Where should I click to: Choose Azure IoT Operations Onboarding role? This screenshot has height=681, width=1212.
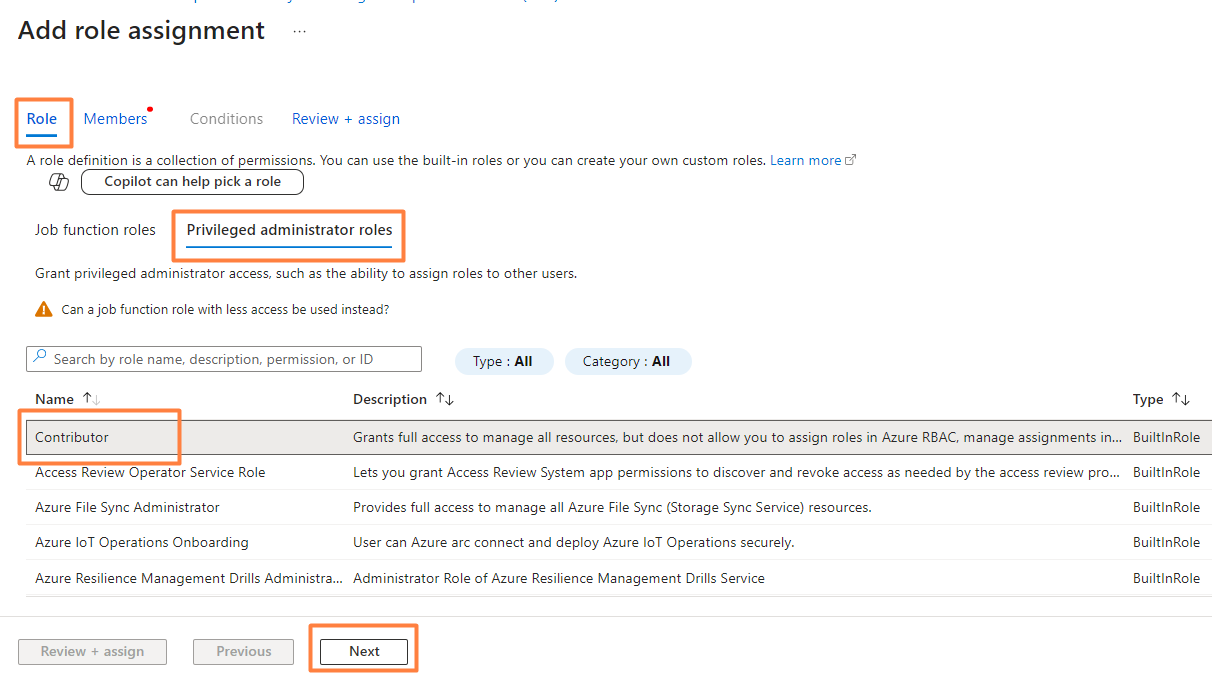141,542
